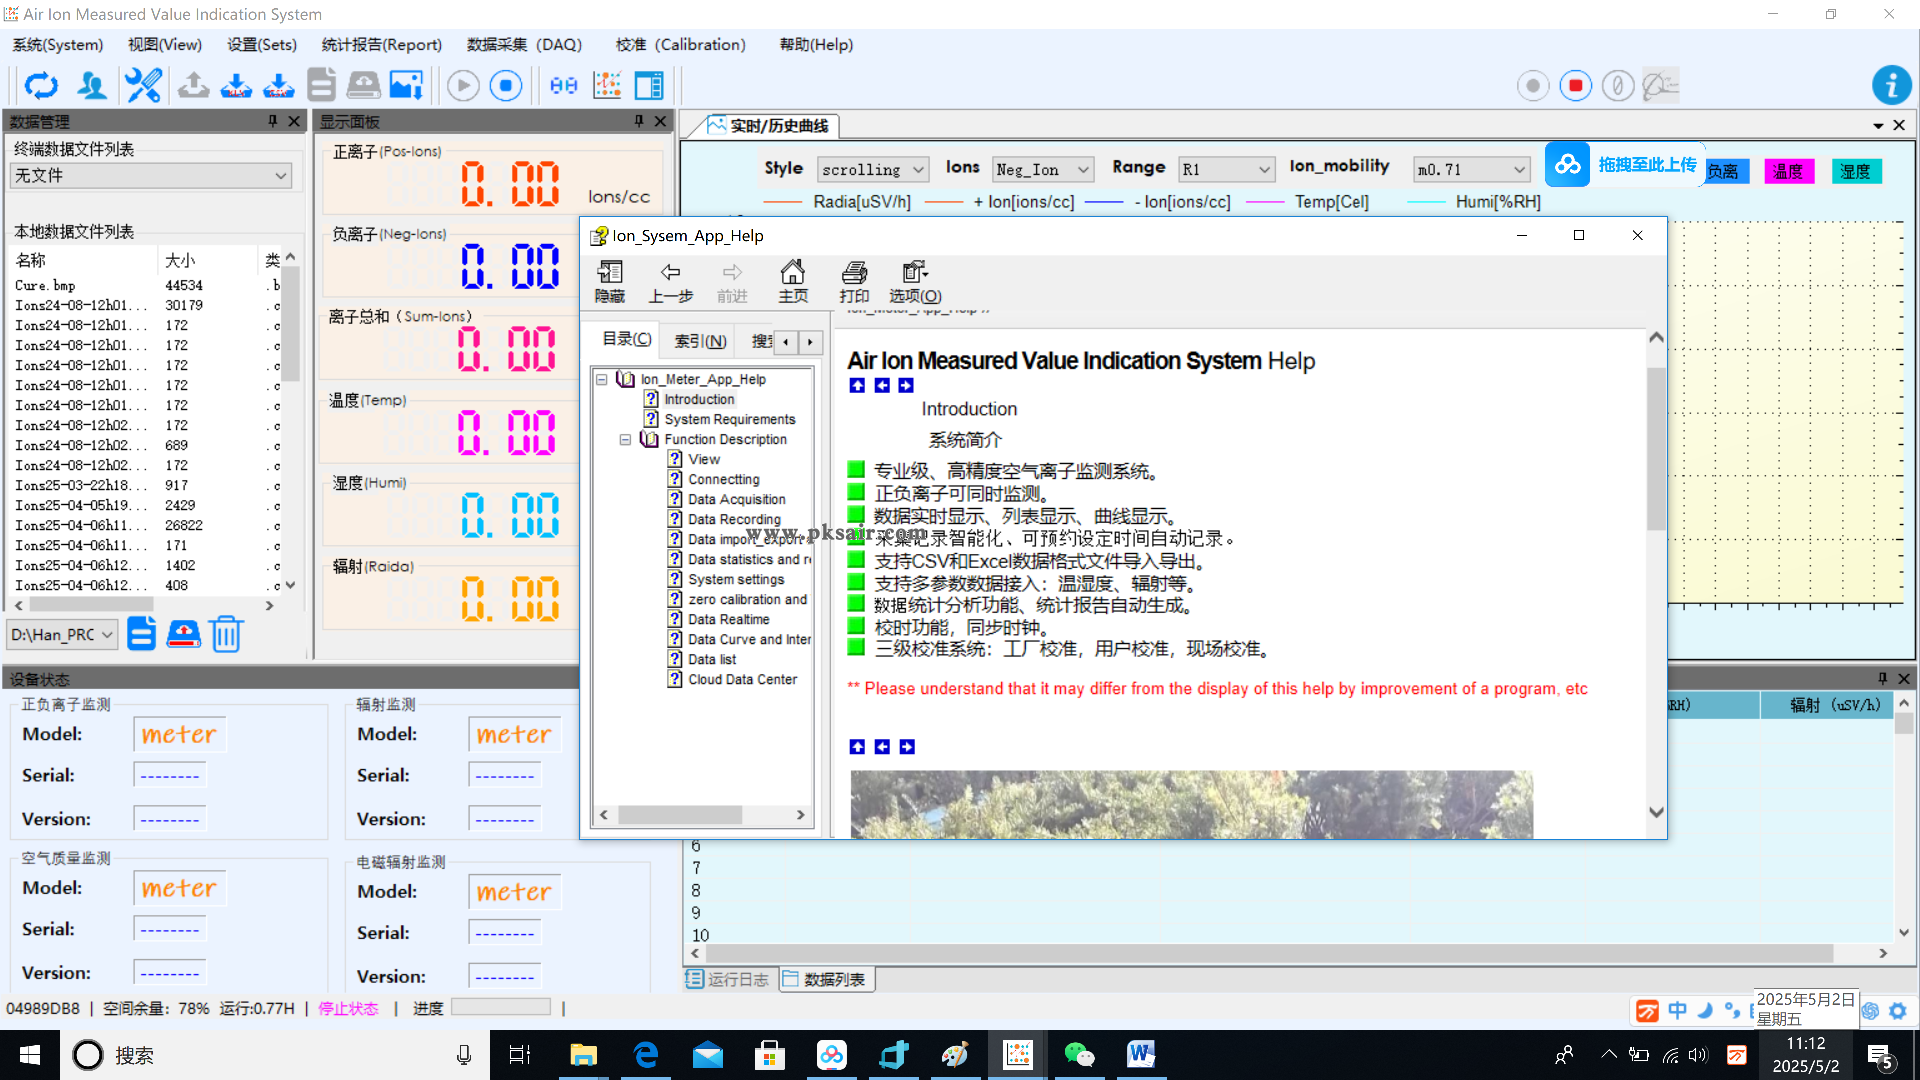Collapse the Function Description tree node
Image resolution: width=1920 pixels, height=1080 pixels.
click(625, 439)
